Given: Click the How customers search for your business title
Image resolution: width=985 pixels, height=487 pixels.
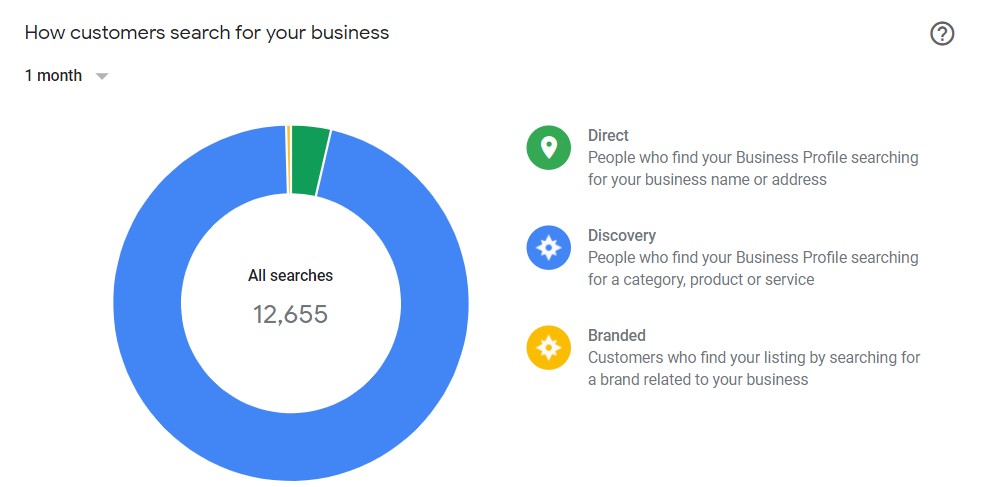Looking at the screenshot, I should 207,33.
